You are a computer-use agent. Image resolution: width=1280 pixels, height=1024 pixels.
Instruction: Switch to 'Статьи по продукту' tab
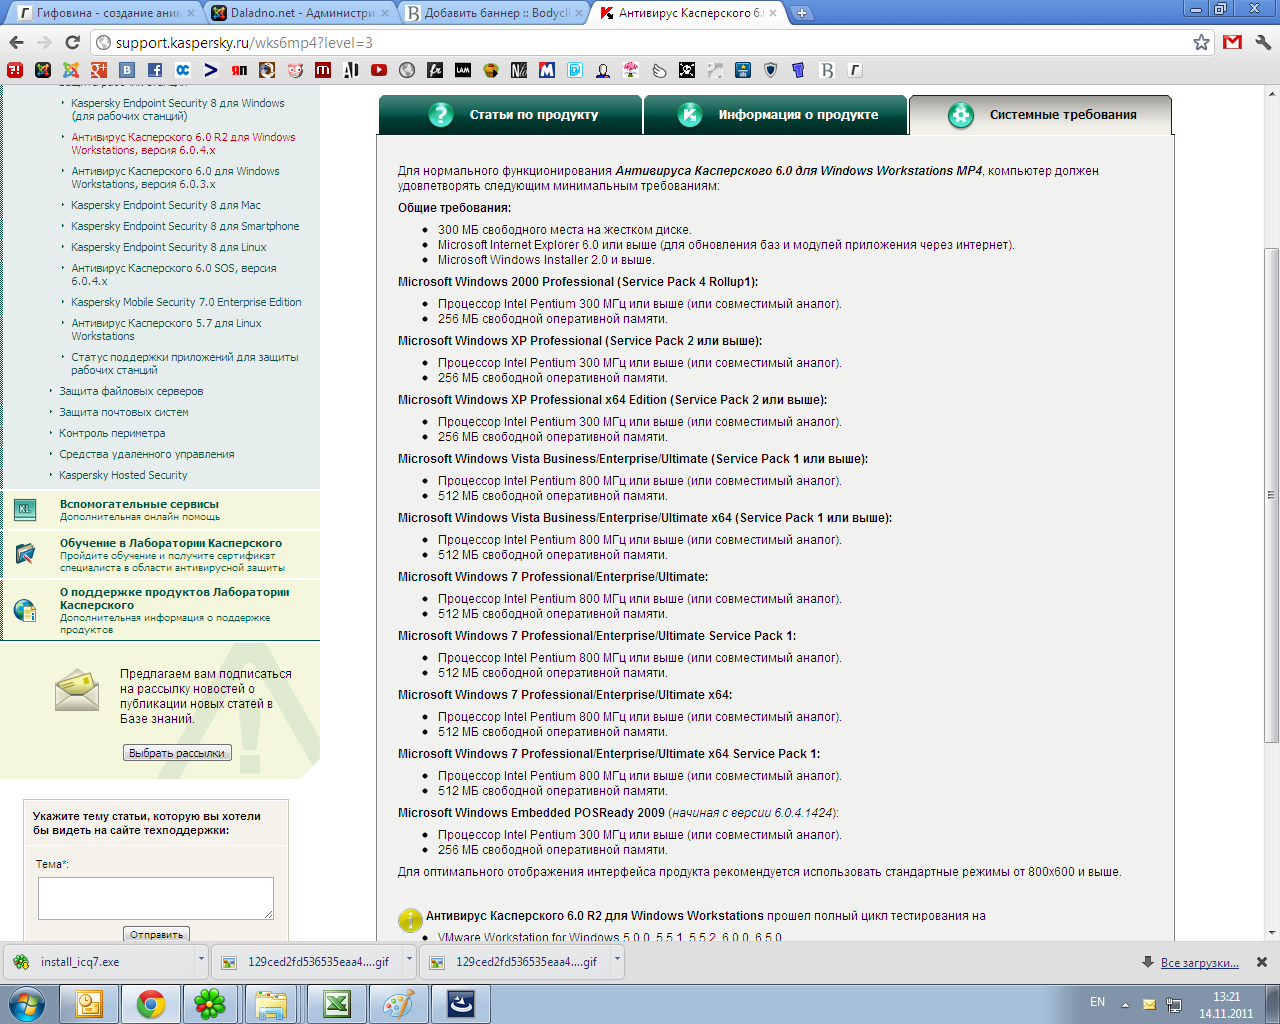click(510, 115)
